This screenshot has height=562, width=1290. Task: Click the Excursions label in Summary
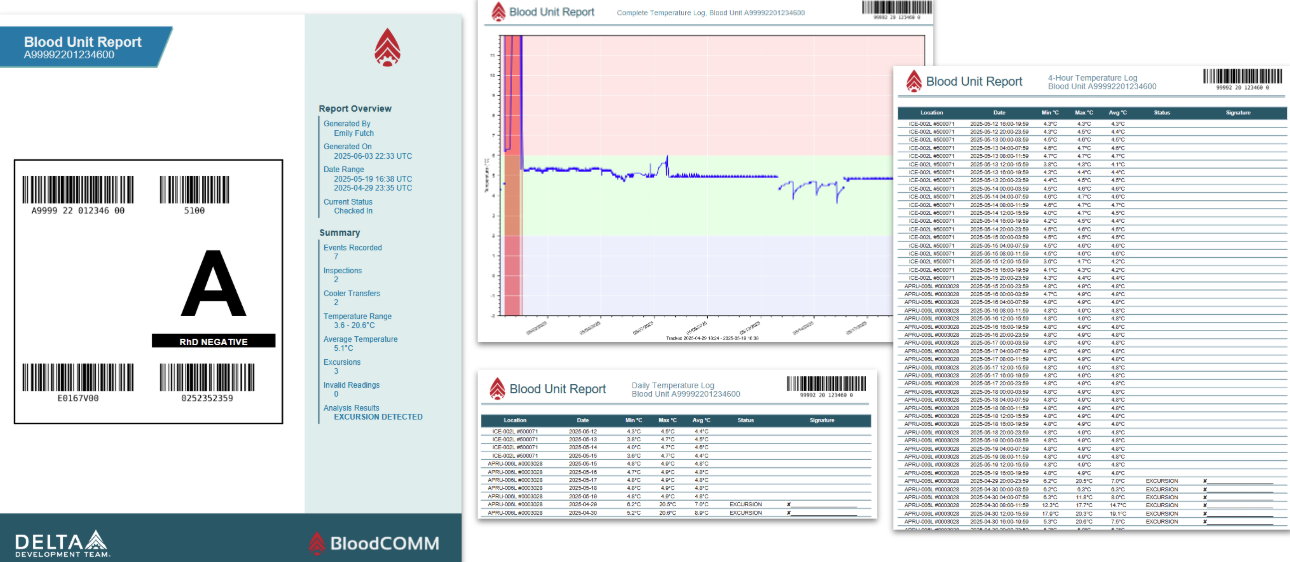coord(342,362)
